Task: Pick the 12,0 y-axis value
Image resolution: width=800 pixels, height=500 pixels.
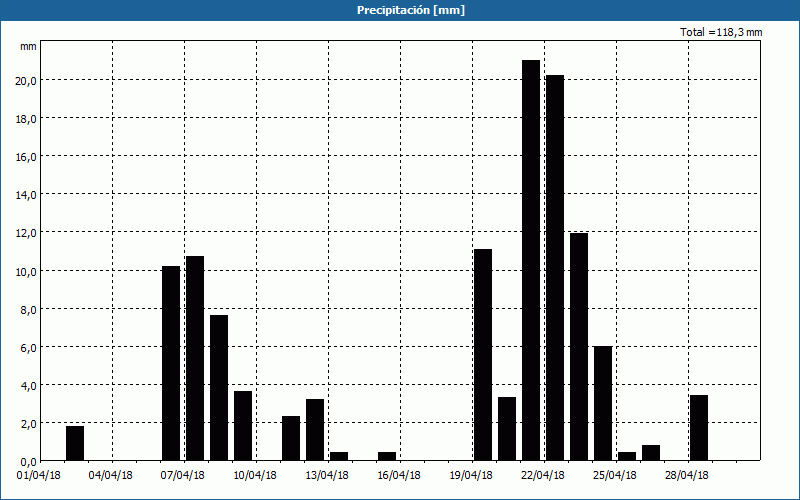Action: click(x=26, y=233)
